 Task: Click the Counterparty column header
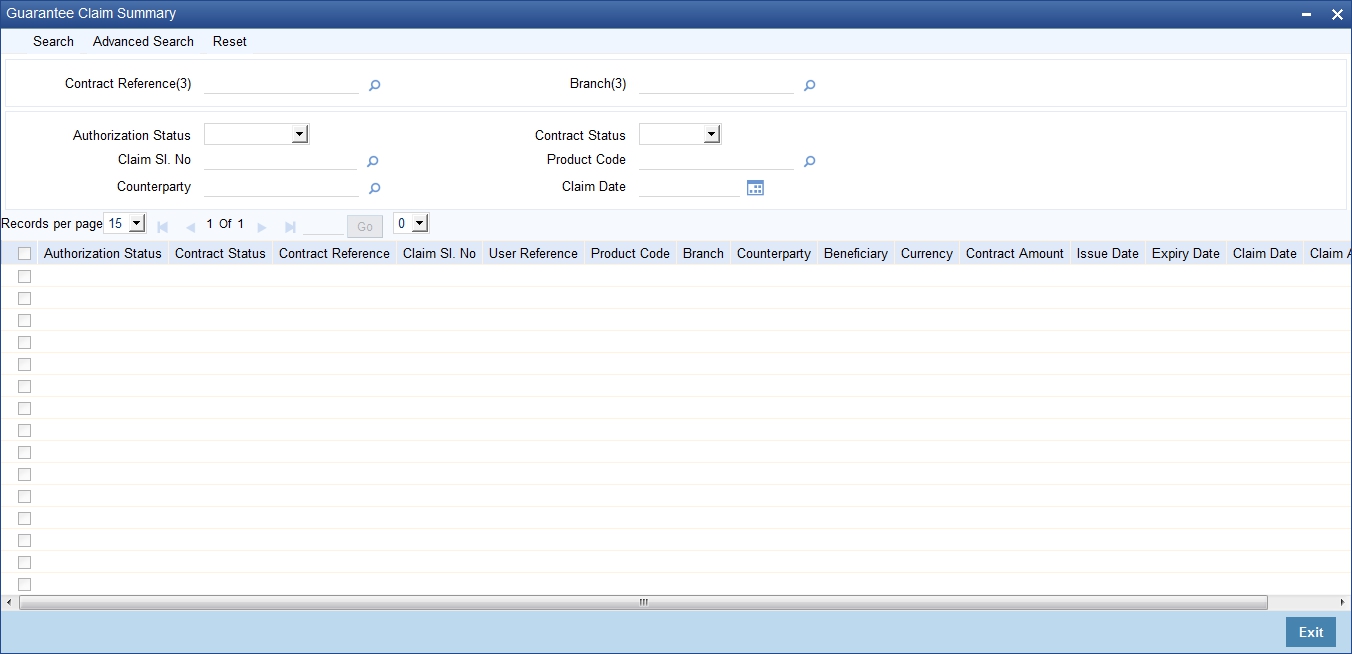774,254
